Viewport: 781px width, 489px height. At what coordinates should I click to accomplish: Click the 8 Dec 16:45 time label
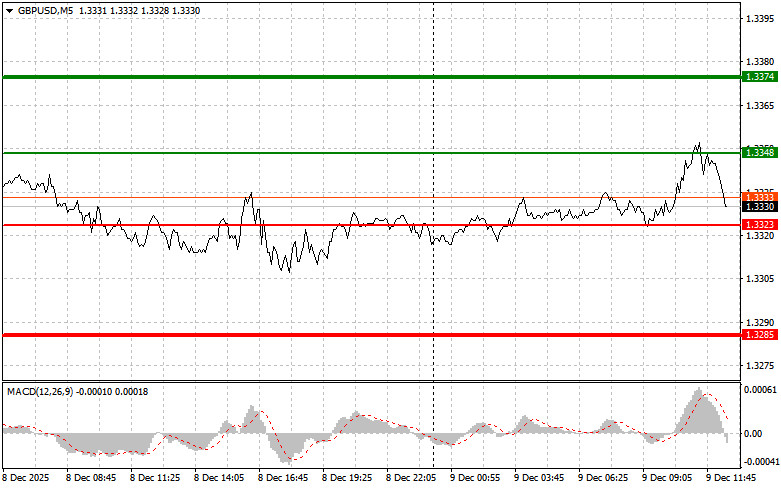pyautogui.click(x=283, y=478)
